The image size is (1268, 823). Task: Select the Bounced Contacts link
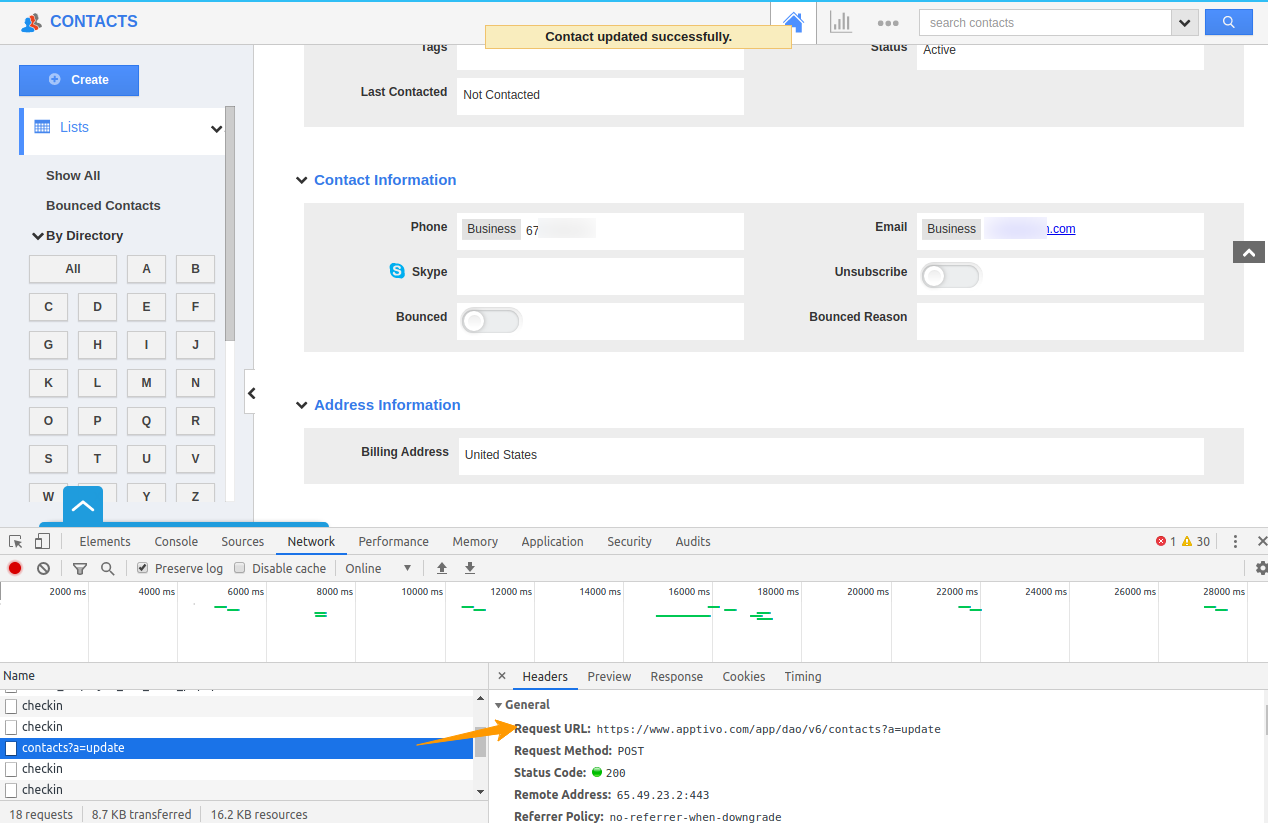(x=103, y=205)
